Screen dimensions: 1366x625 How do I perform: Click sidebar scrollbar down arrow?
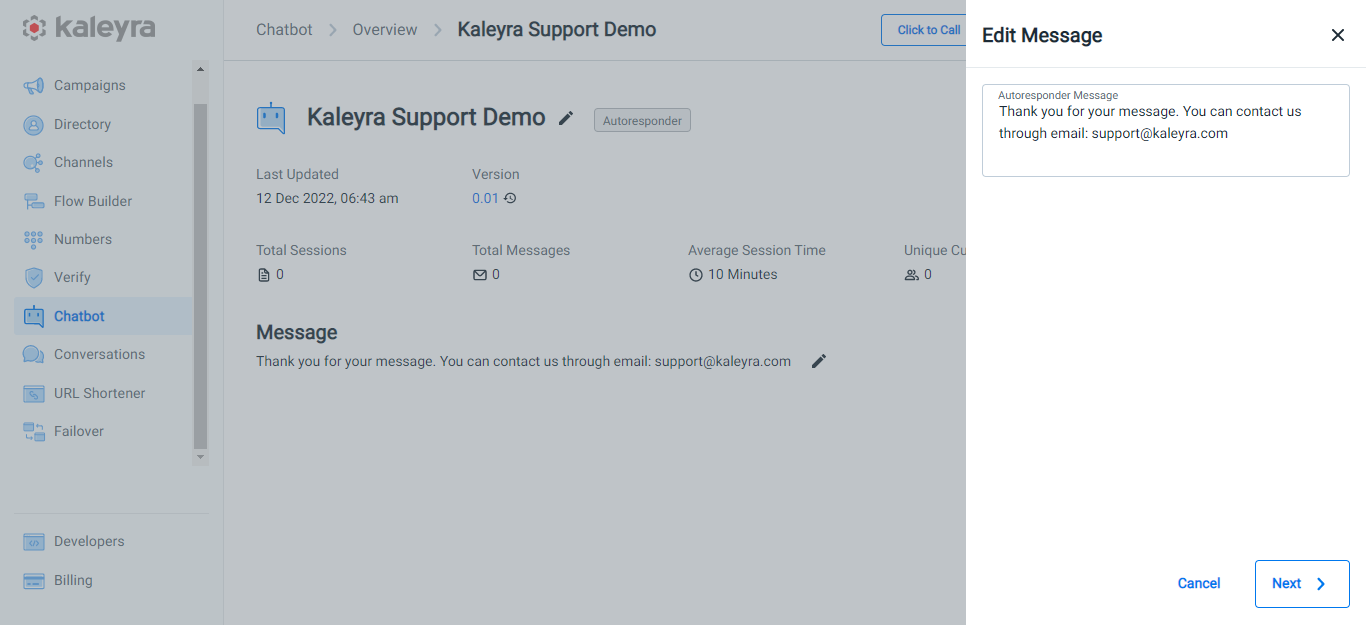click(200, 457)
